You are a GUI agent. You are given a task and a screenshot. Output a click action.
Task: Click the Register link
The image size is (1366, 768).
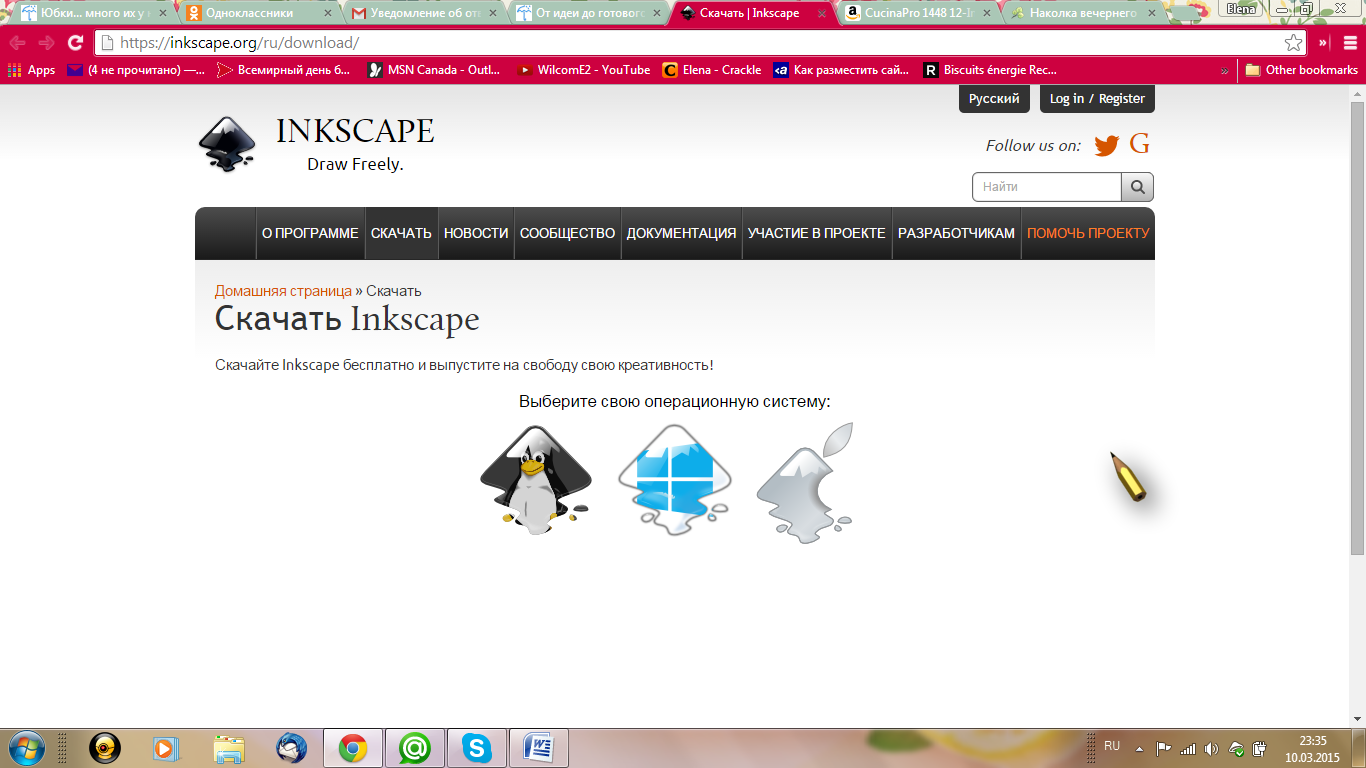(1122, 99)
